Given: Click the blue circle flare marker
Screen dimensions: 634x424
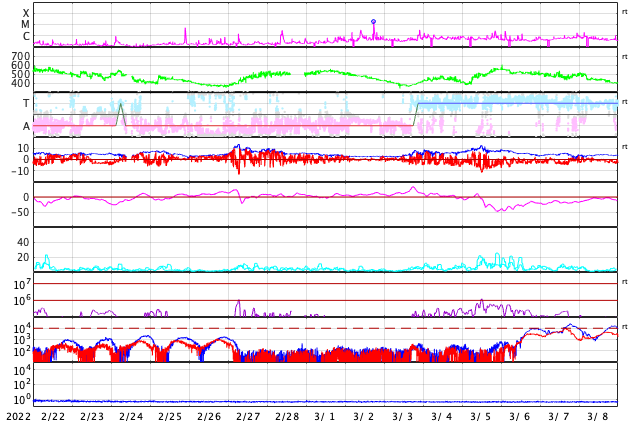Looking at the screenshot, I should tap(373, 21).
